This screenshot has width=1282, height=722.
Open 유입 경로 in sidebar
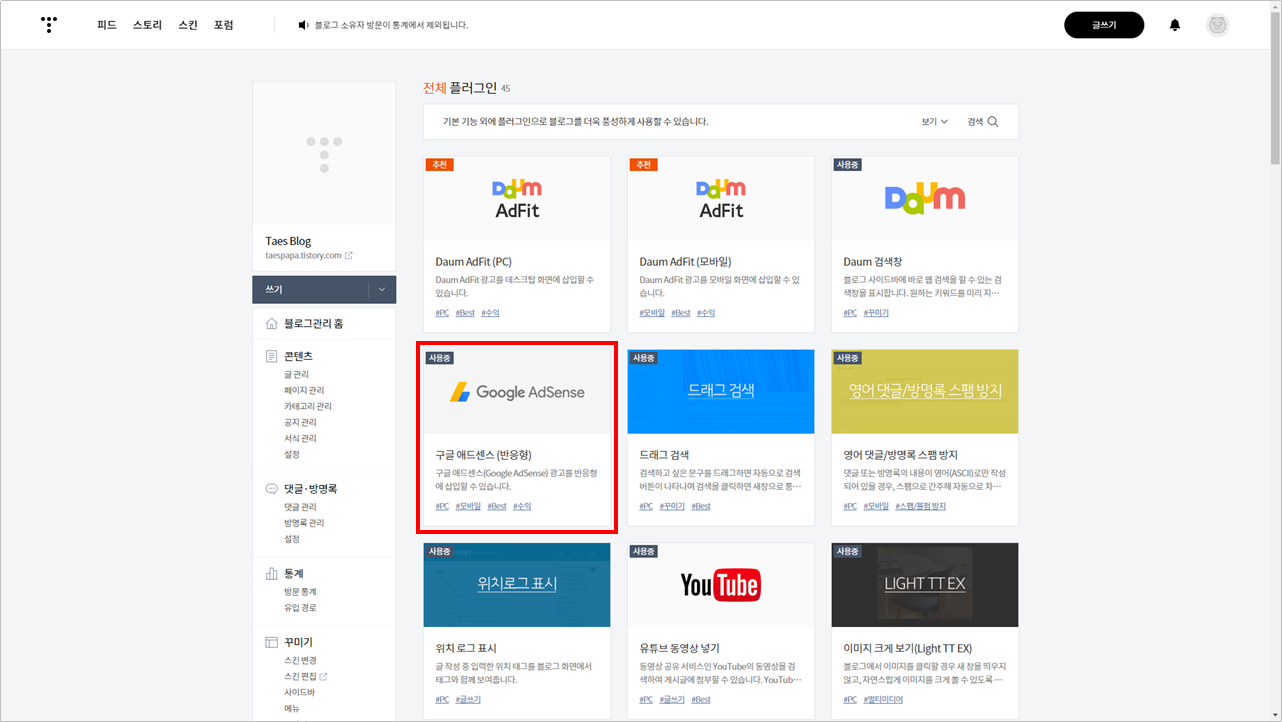point(300,608)
